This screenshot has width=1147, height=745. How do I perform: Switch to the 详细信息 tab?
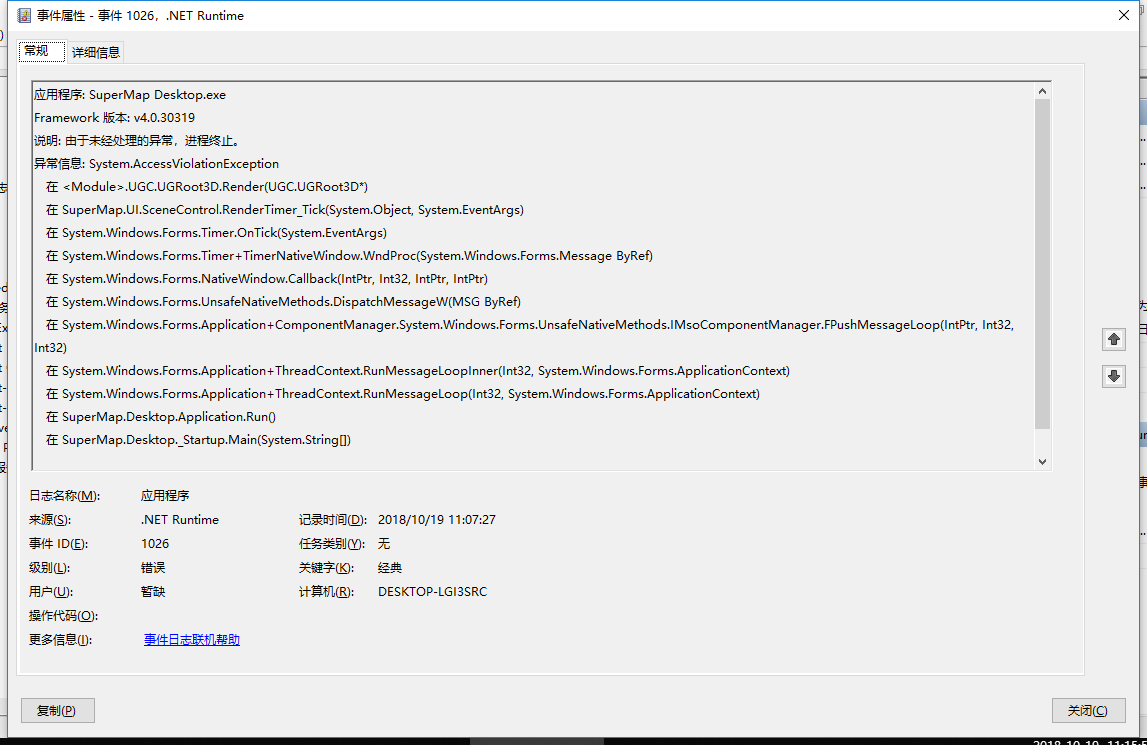coord(96,52)
